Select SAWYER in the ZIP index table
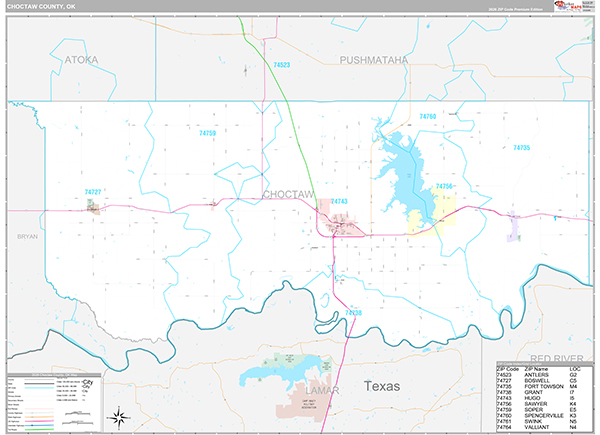The height and width of the screenshot is (435, 600). pos(536,404)
